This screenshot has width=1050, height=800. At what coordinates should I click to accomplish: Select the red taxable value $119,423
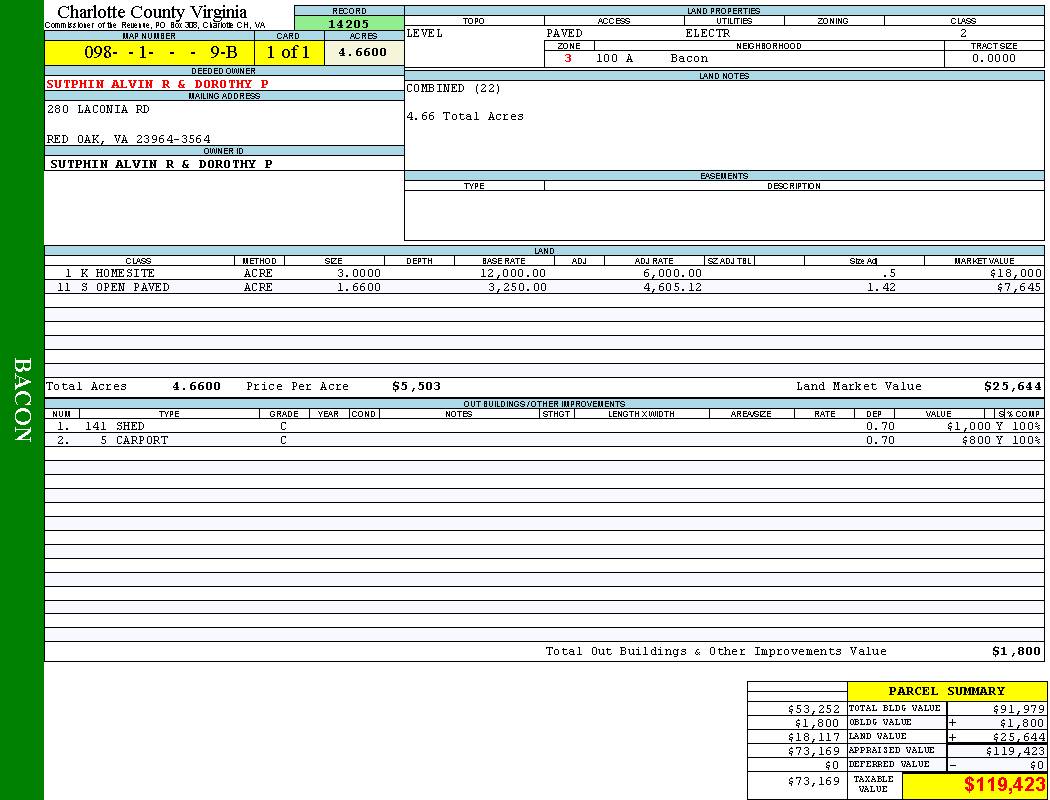1004,785
